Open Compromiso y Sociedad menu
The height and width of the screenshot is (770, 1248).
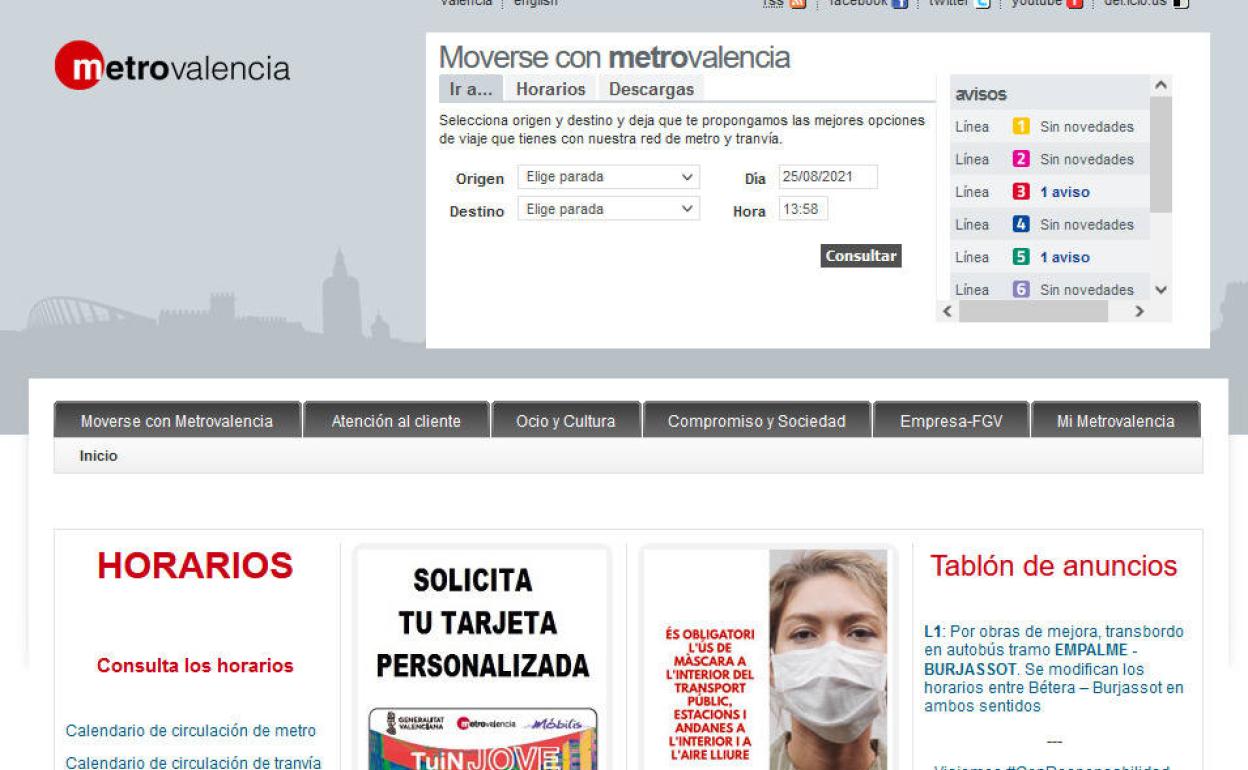[x=757, y=421]
